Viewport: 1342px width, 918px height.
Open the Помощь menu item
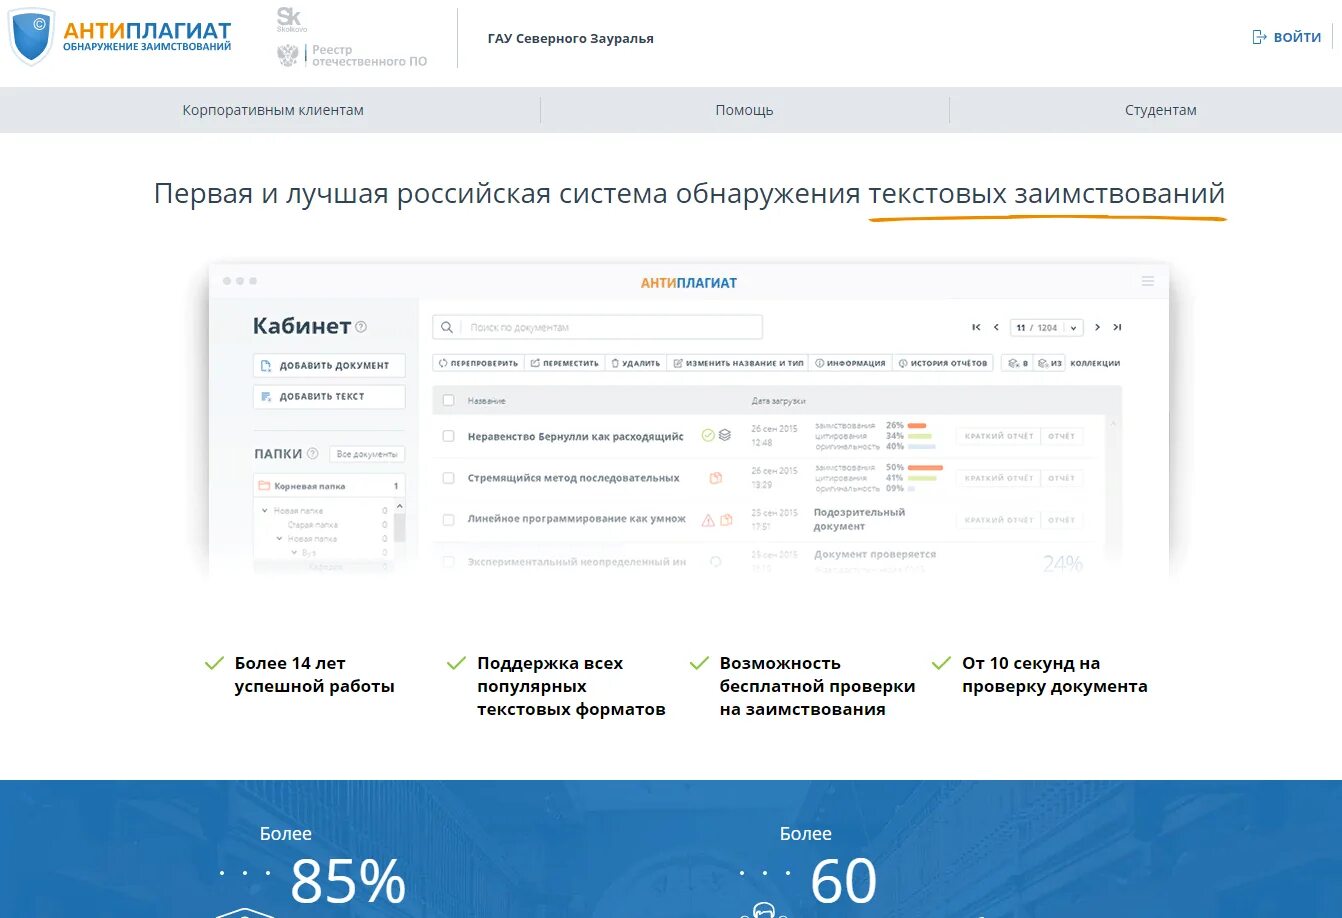pyautogui.click(x=744, y=110)
